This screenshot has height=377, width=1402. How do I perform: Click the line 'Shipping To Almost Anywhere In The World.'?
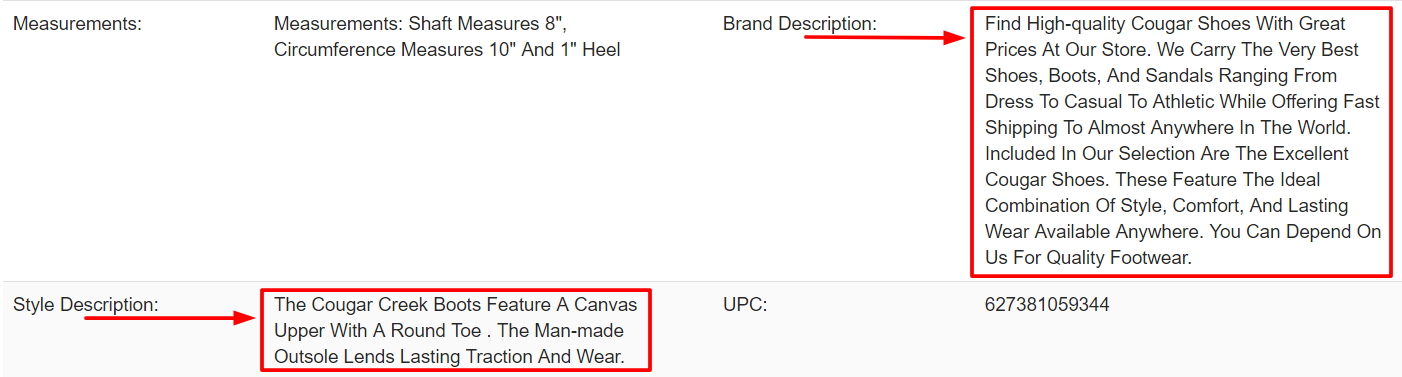pos(1167,128)
